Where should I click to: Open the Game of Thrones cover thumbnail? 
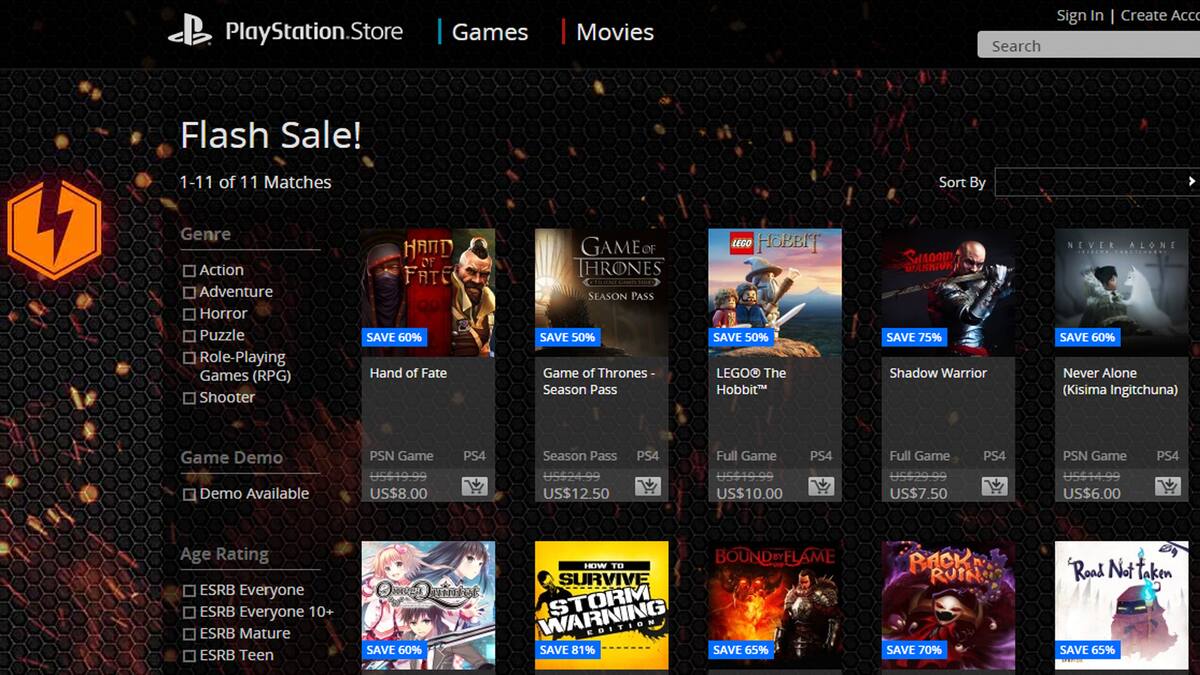click(x=602, y=293)
